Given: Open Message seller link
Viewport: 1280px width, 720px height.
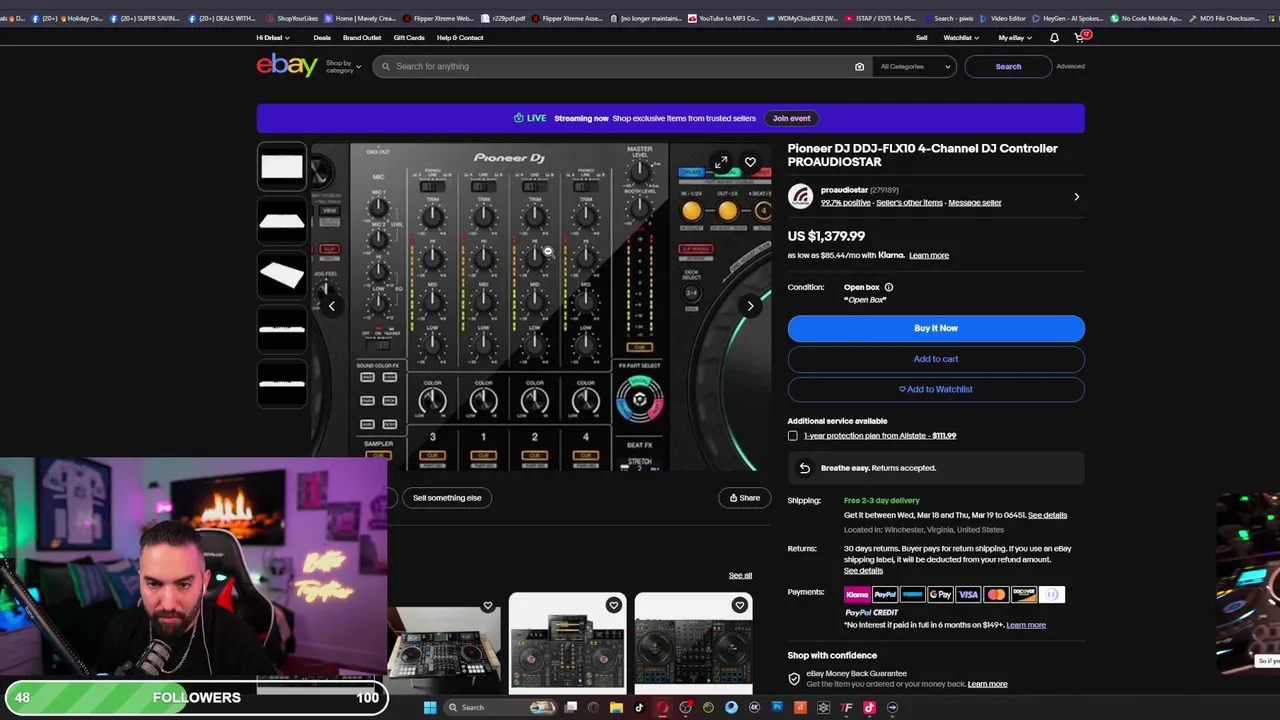Looking at the screenshot, I should 975,203.
